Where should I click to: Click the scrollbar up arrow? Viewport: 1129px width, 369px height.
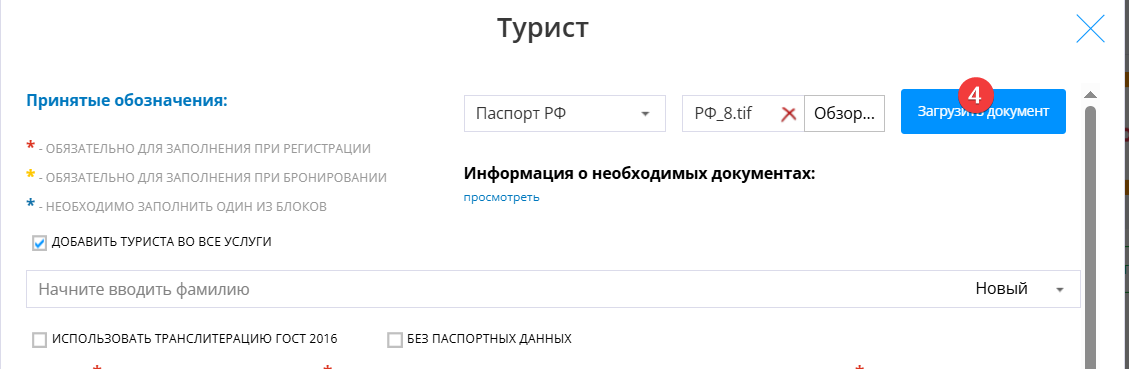(x=1090, y=95)
